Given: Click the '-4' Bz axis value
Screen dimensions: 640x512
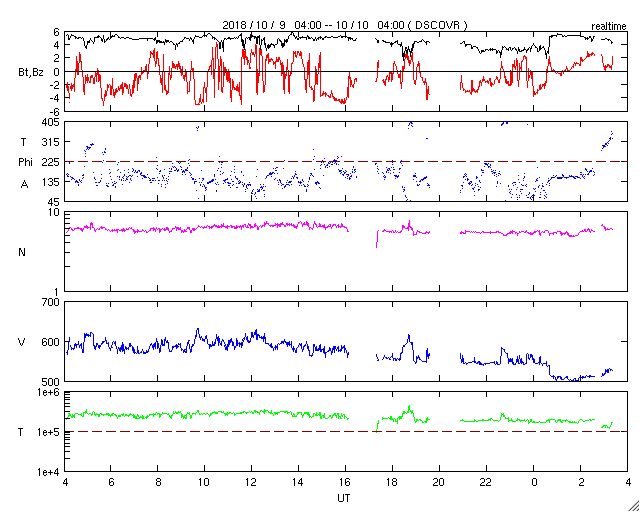Looking at the screenshot, I should coord(55,98).
